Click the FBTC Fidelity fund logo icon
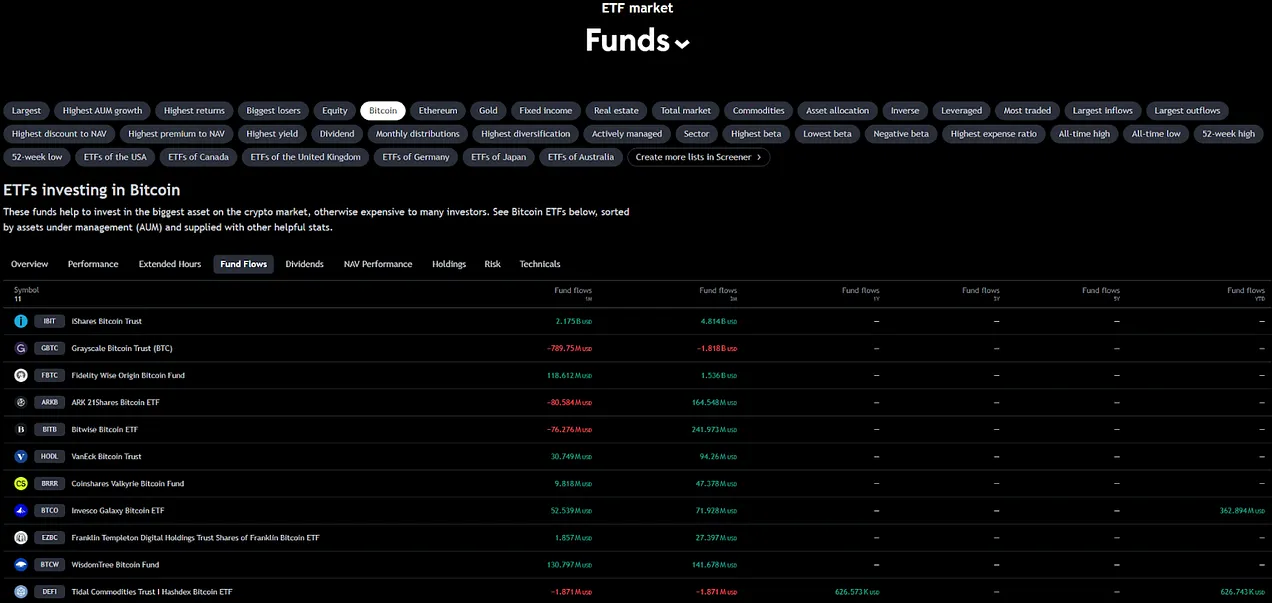The image size is (1272, 603). coord(21,375)
